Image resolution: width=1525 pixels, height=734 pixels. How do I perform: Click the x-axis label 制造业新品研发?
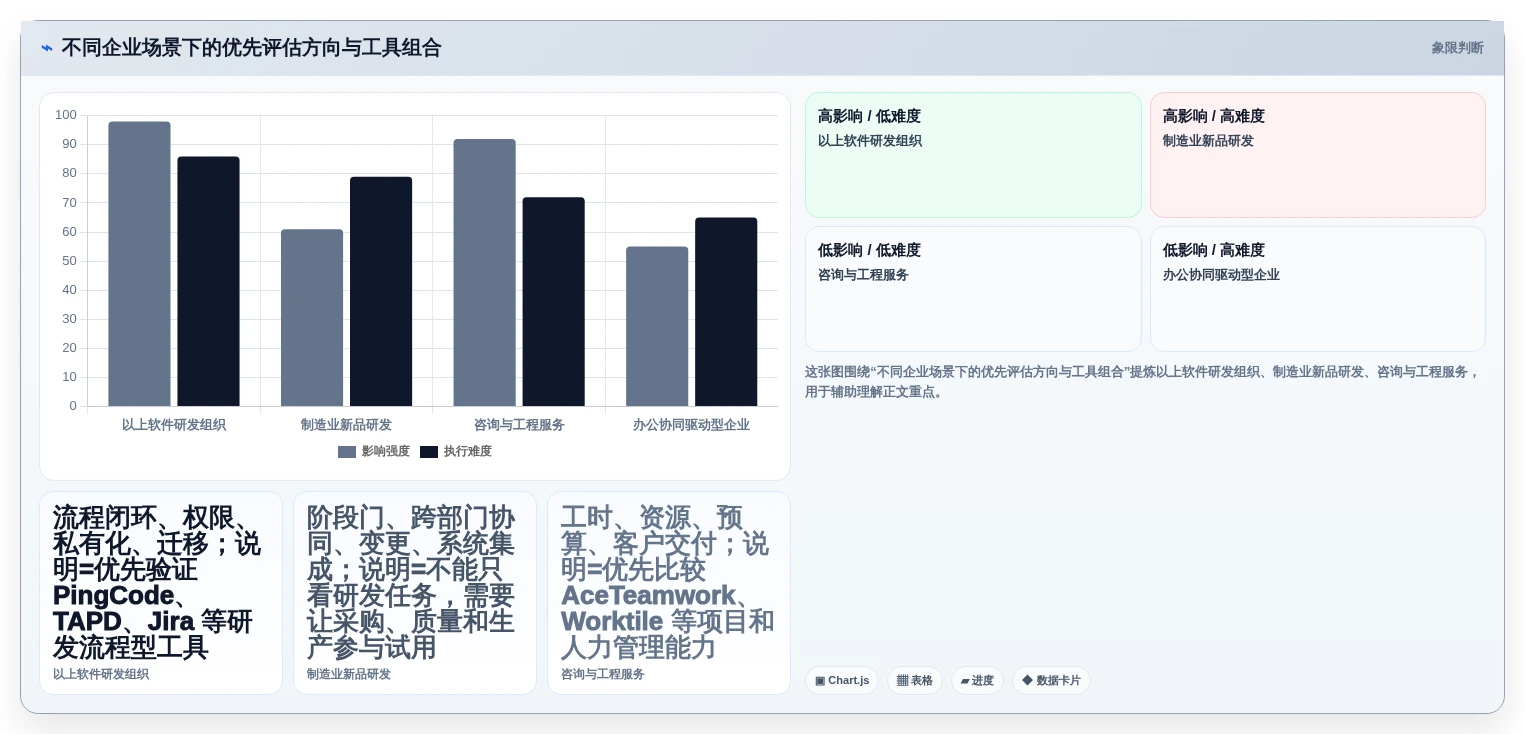click(346, 425)
